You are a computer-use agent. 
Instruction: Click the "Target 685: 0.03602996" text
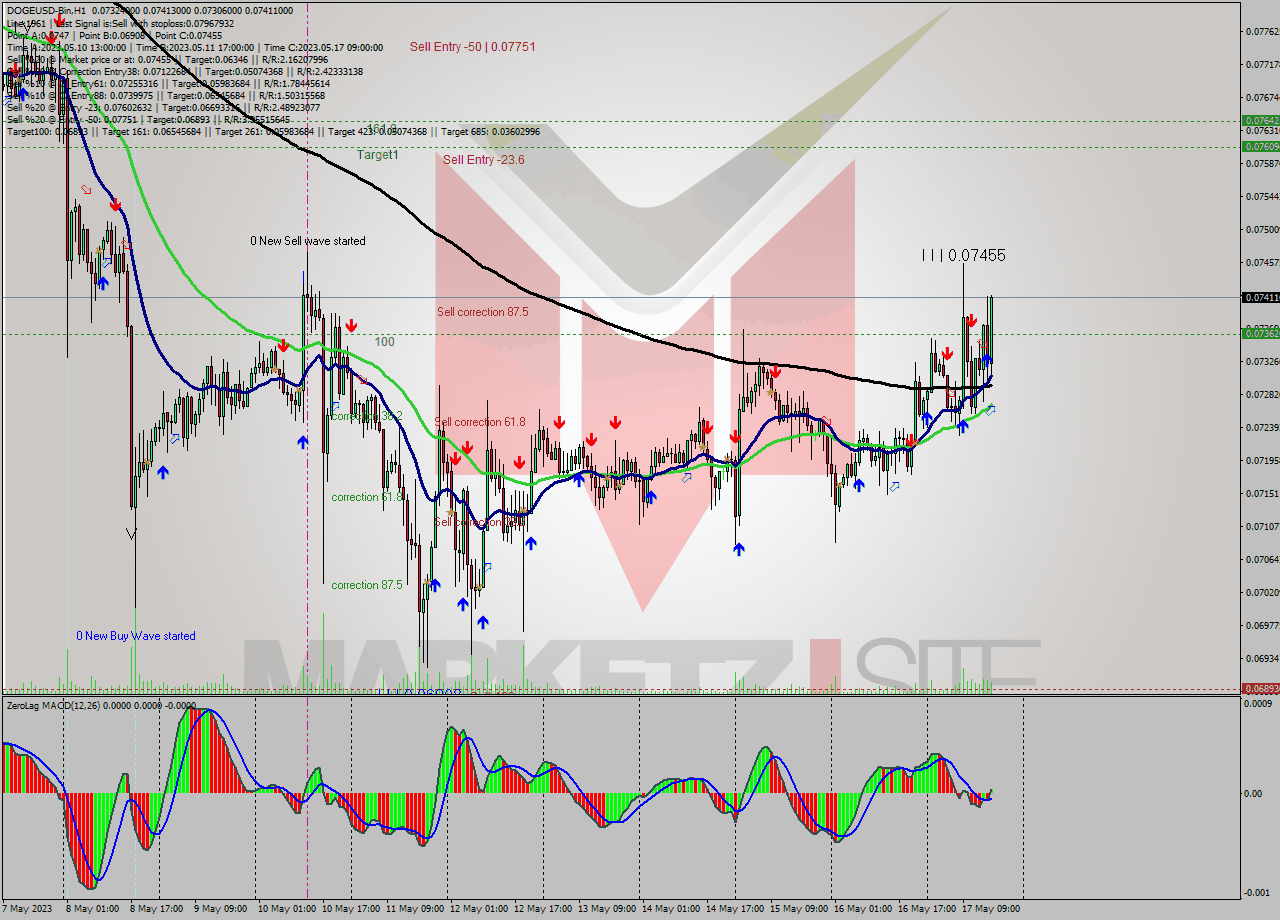click(x=490, y=131)
